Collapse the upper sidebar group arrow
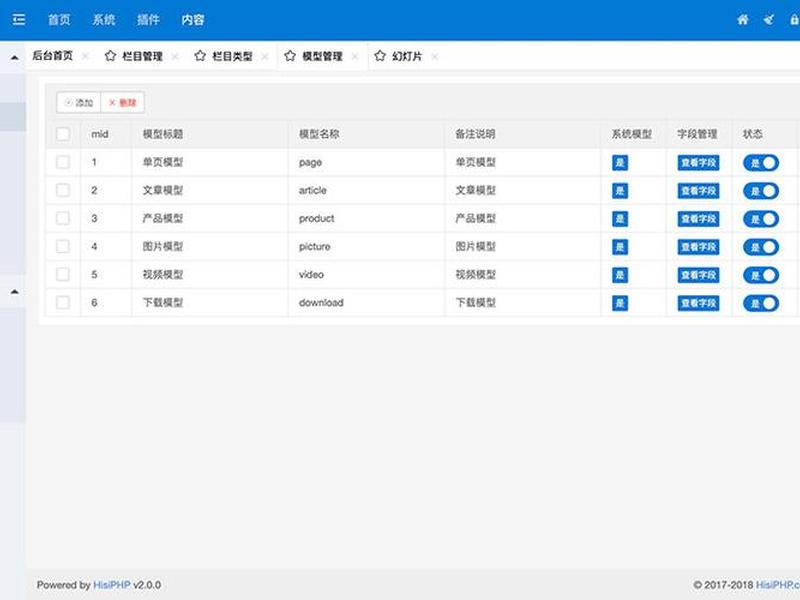This screenshot has height=600, width=800. (x=15, y=58)
